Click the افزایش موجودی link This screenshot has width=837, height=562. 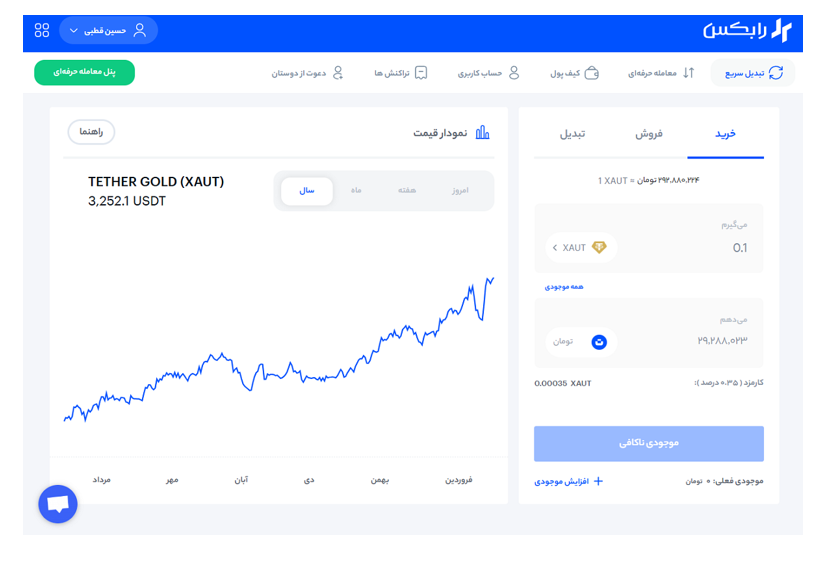(569, 482)
